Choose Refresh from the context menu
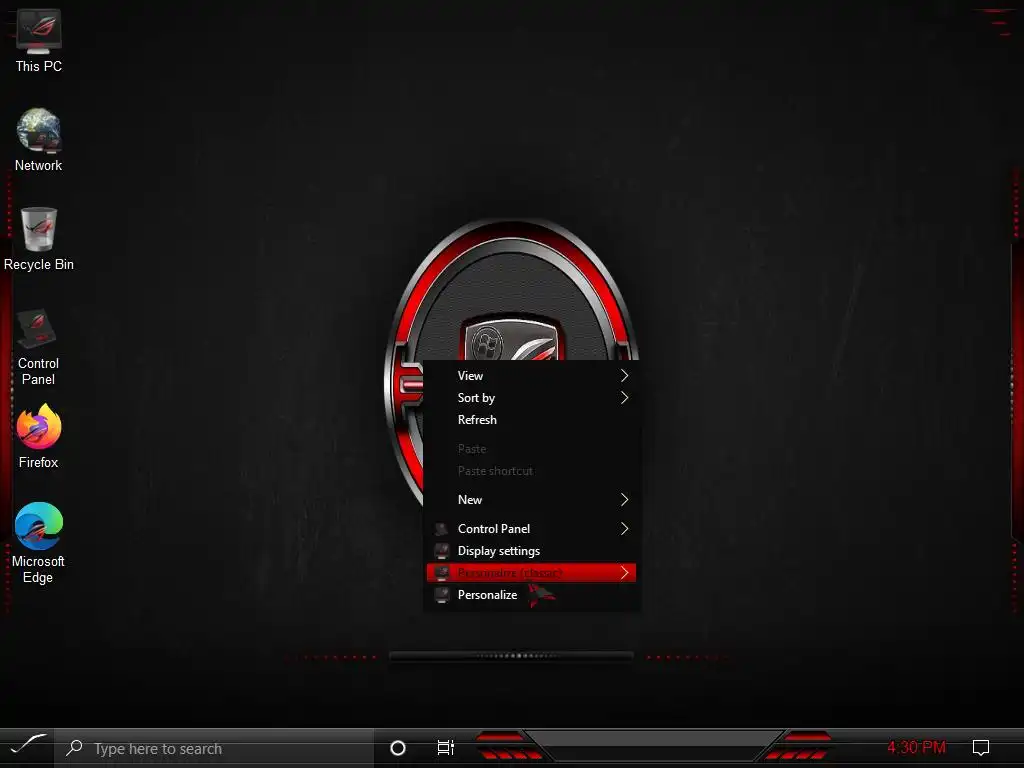 click(x=531, y=420)
